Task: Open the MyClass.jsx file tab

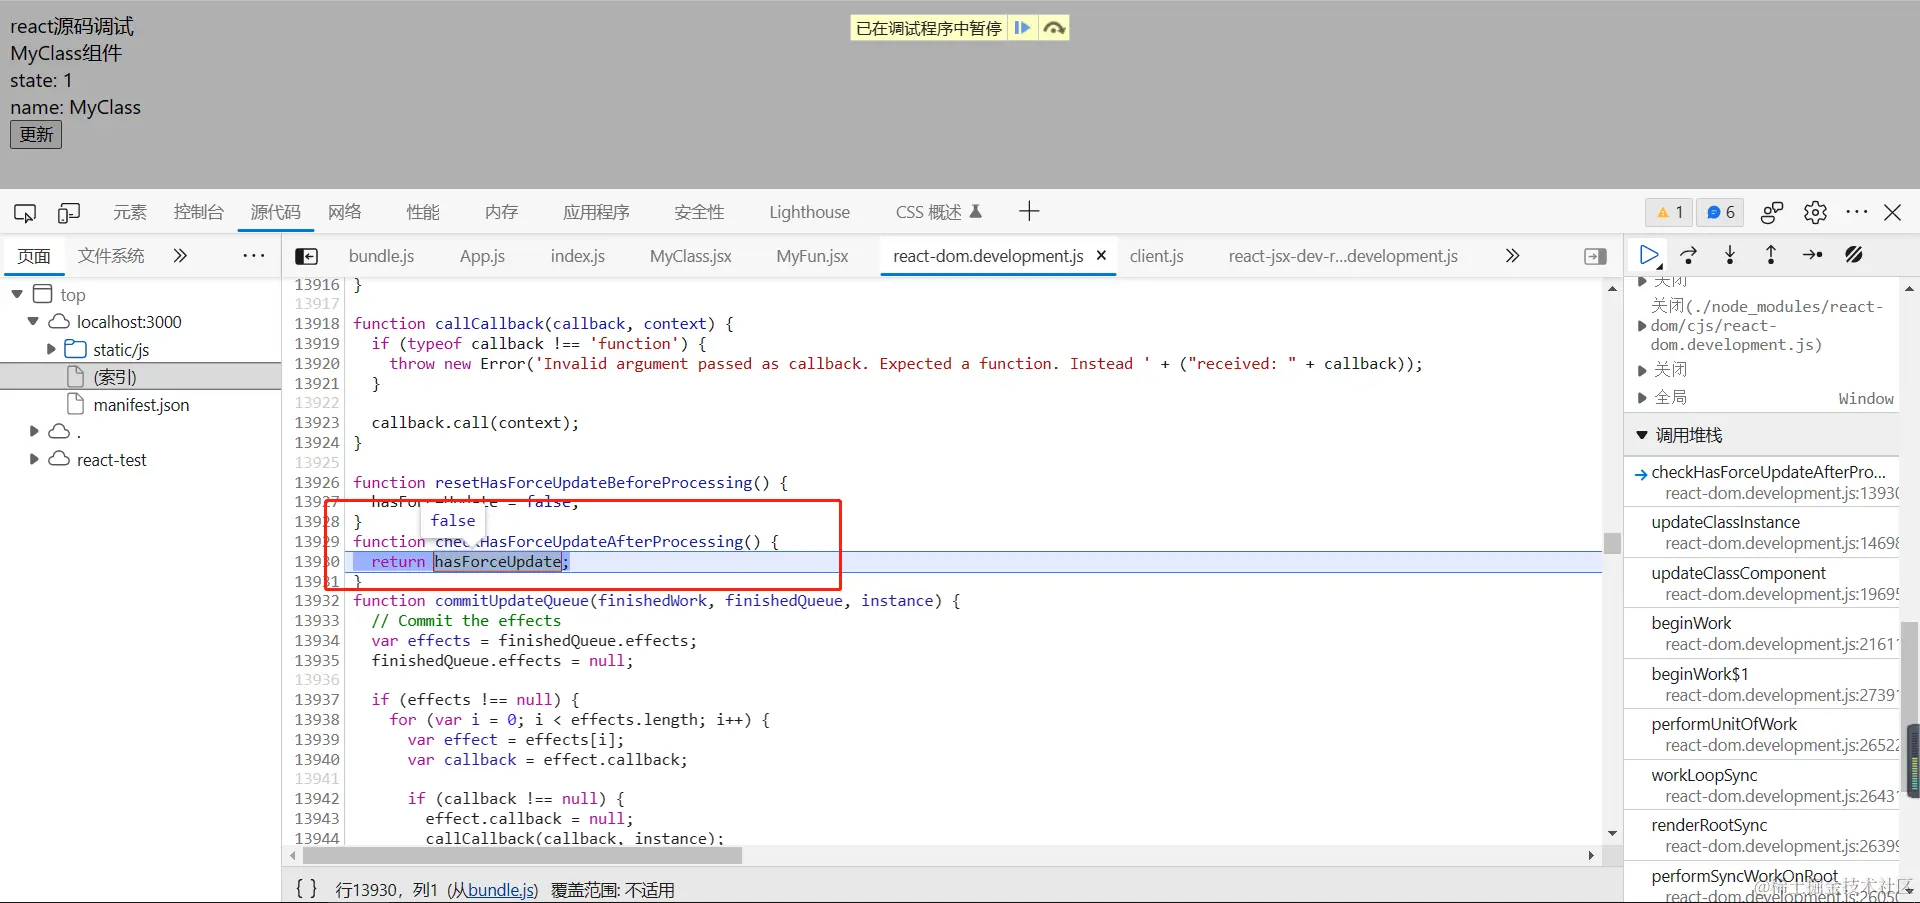Action: [691, 256]
